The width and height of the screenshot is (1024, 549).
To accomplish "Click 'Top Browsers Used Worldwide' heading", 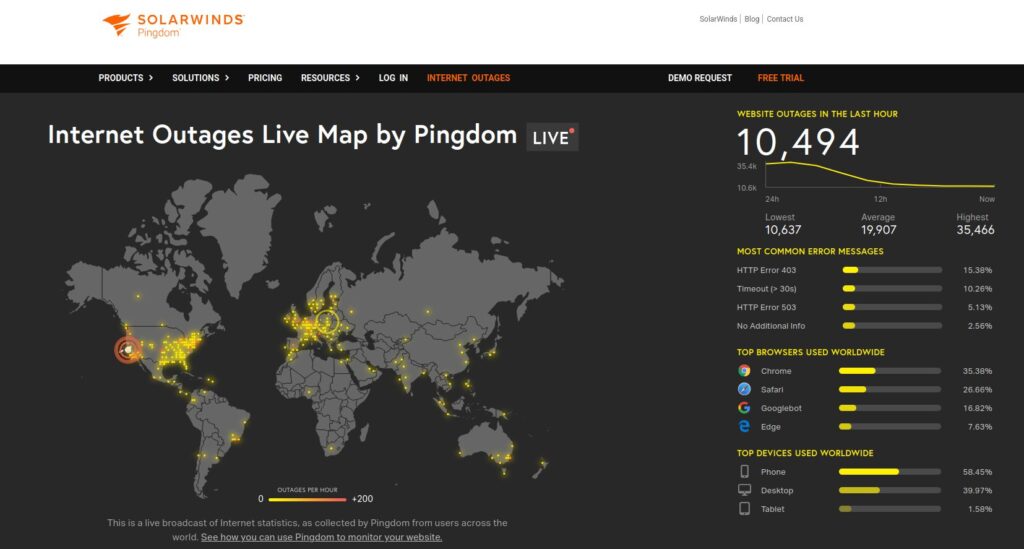I will tap(810, 352).
